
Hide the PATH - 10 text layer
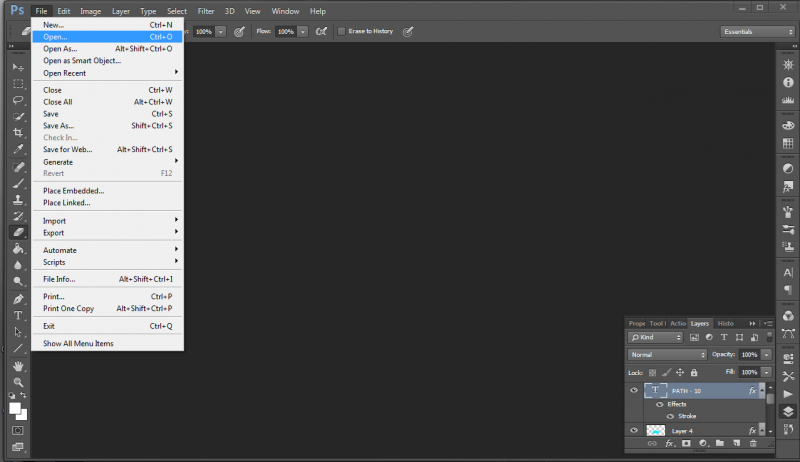tap(634, 391)
